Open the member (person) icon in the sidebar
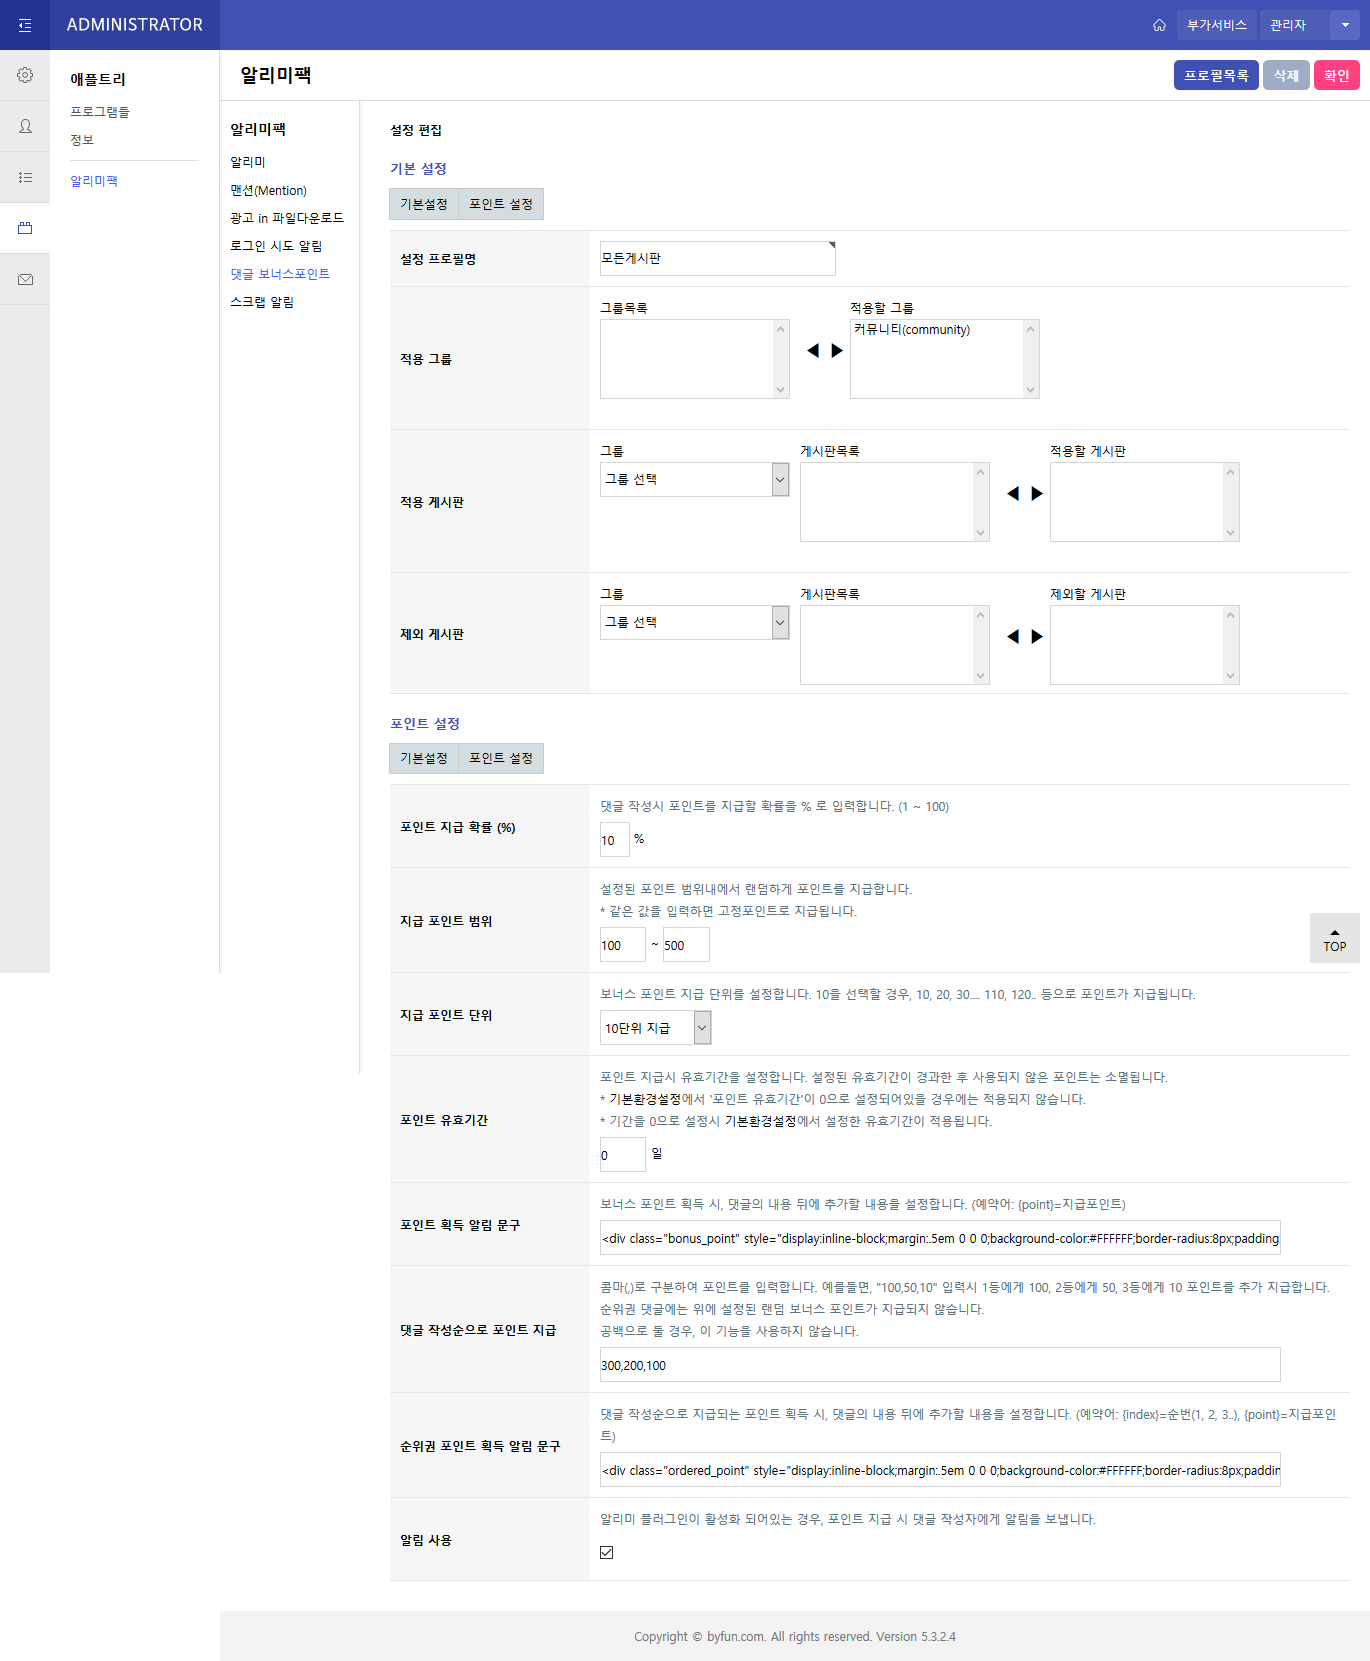Viewport: 1370px width, 1661px height. click(x=25, y=126)
